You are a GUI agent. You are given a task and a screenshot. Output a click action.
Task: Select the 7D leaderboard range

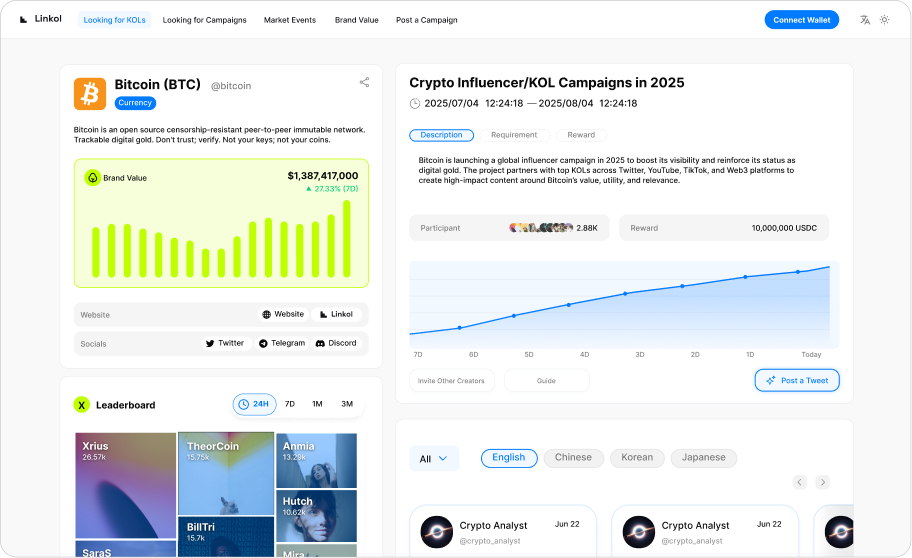(x=290, y=404)
